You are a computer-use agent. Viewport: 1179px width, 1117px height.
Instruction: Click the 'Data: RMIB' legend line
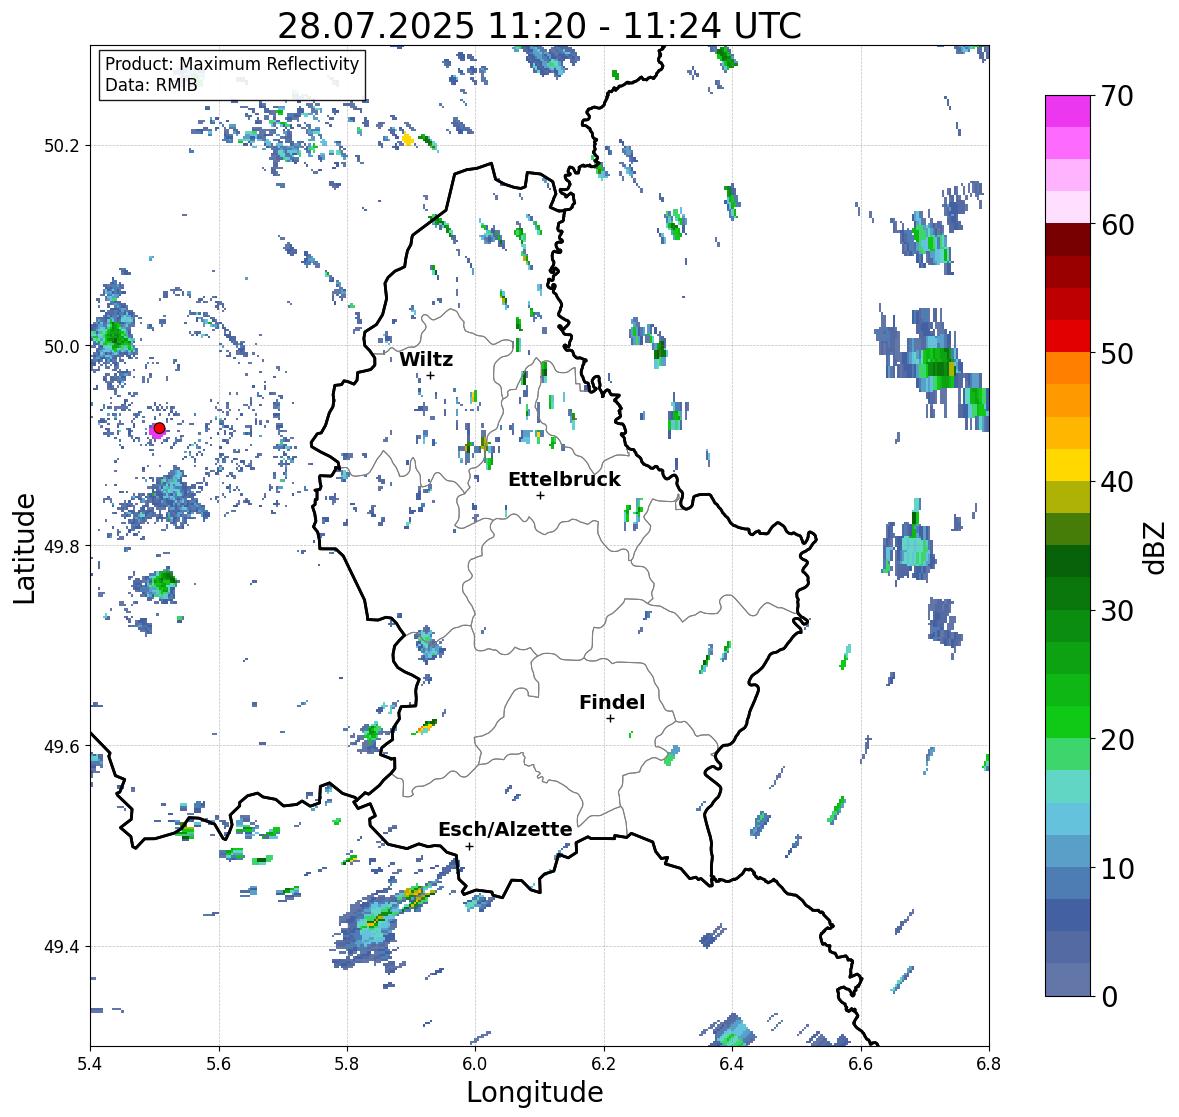(151, 85)
